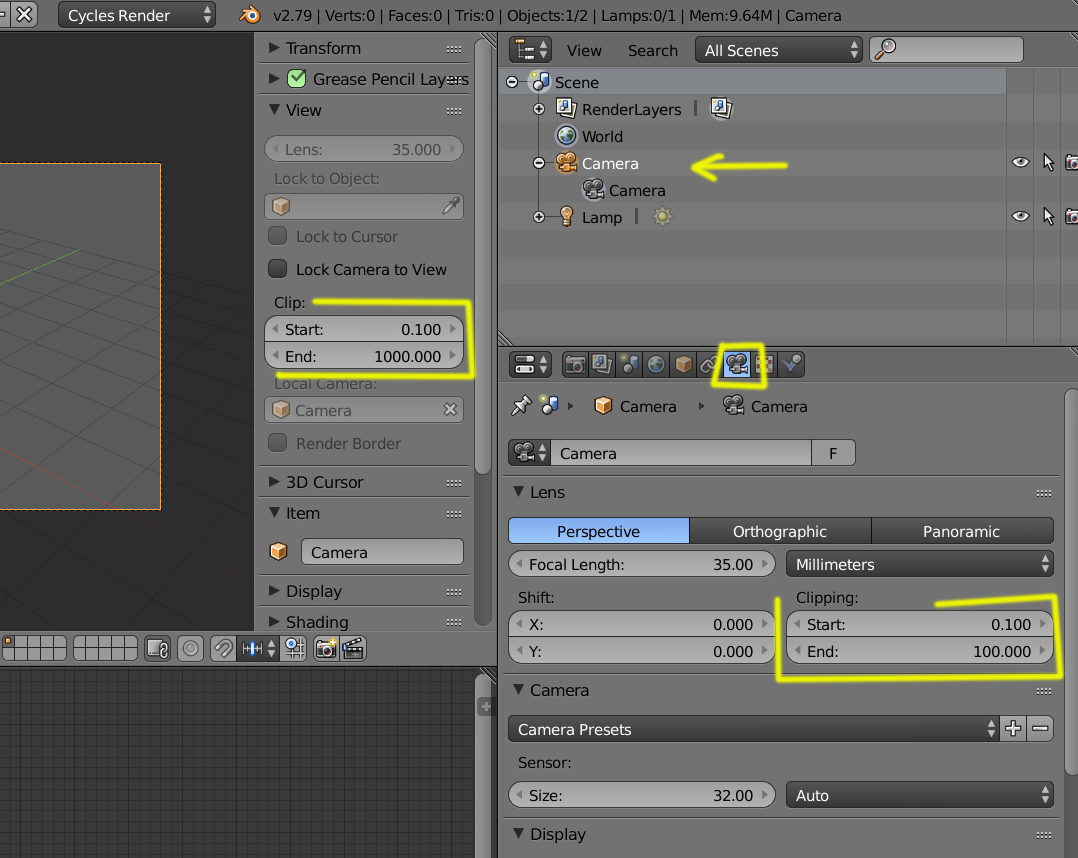Open the Render Layers properties tab icon
The width and height of the screenshot is (1078, 858).
point(602,364)
